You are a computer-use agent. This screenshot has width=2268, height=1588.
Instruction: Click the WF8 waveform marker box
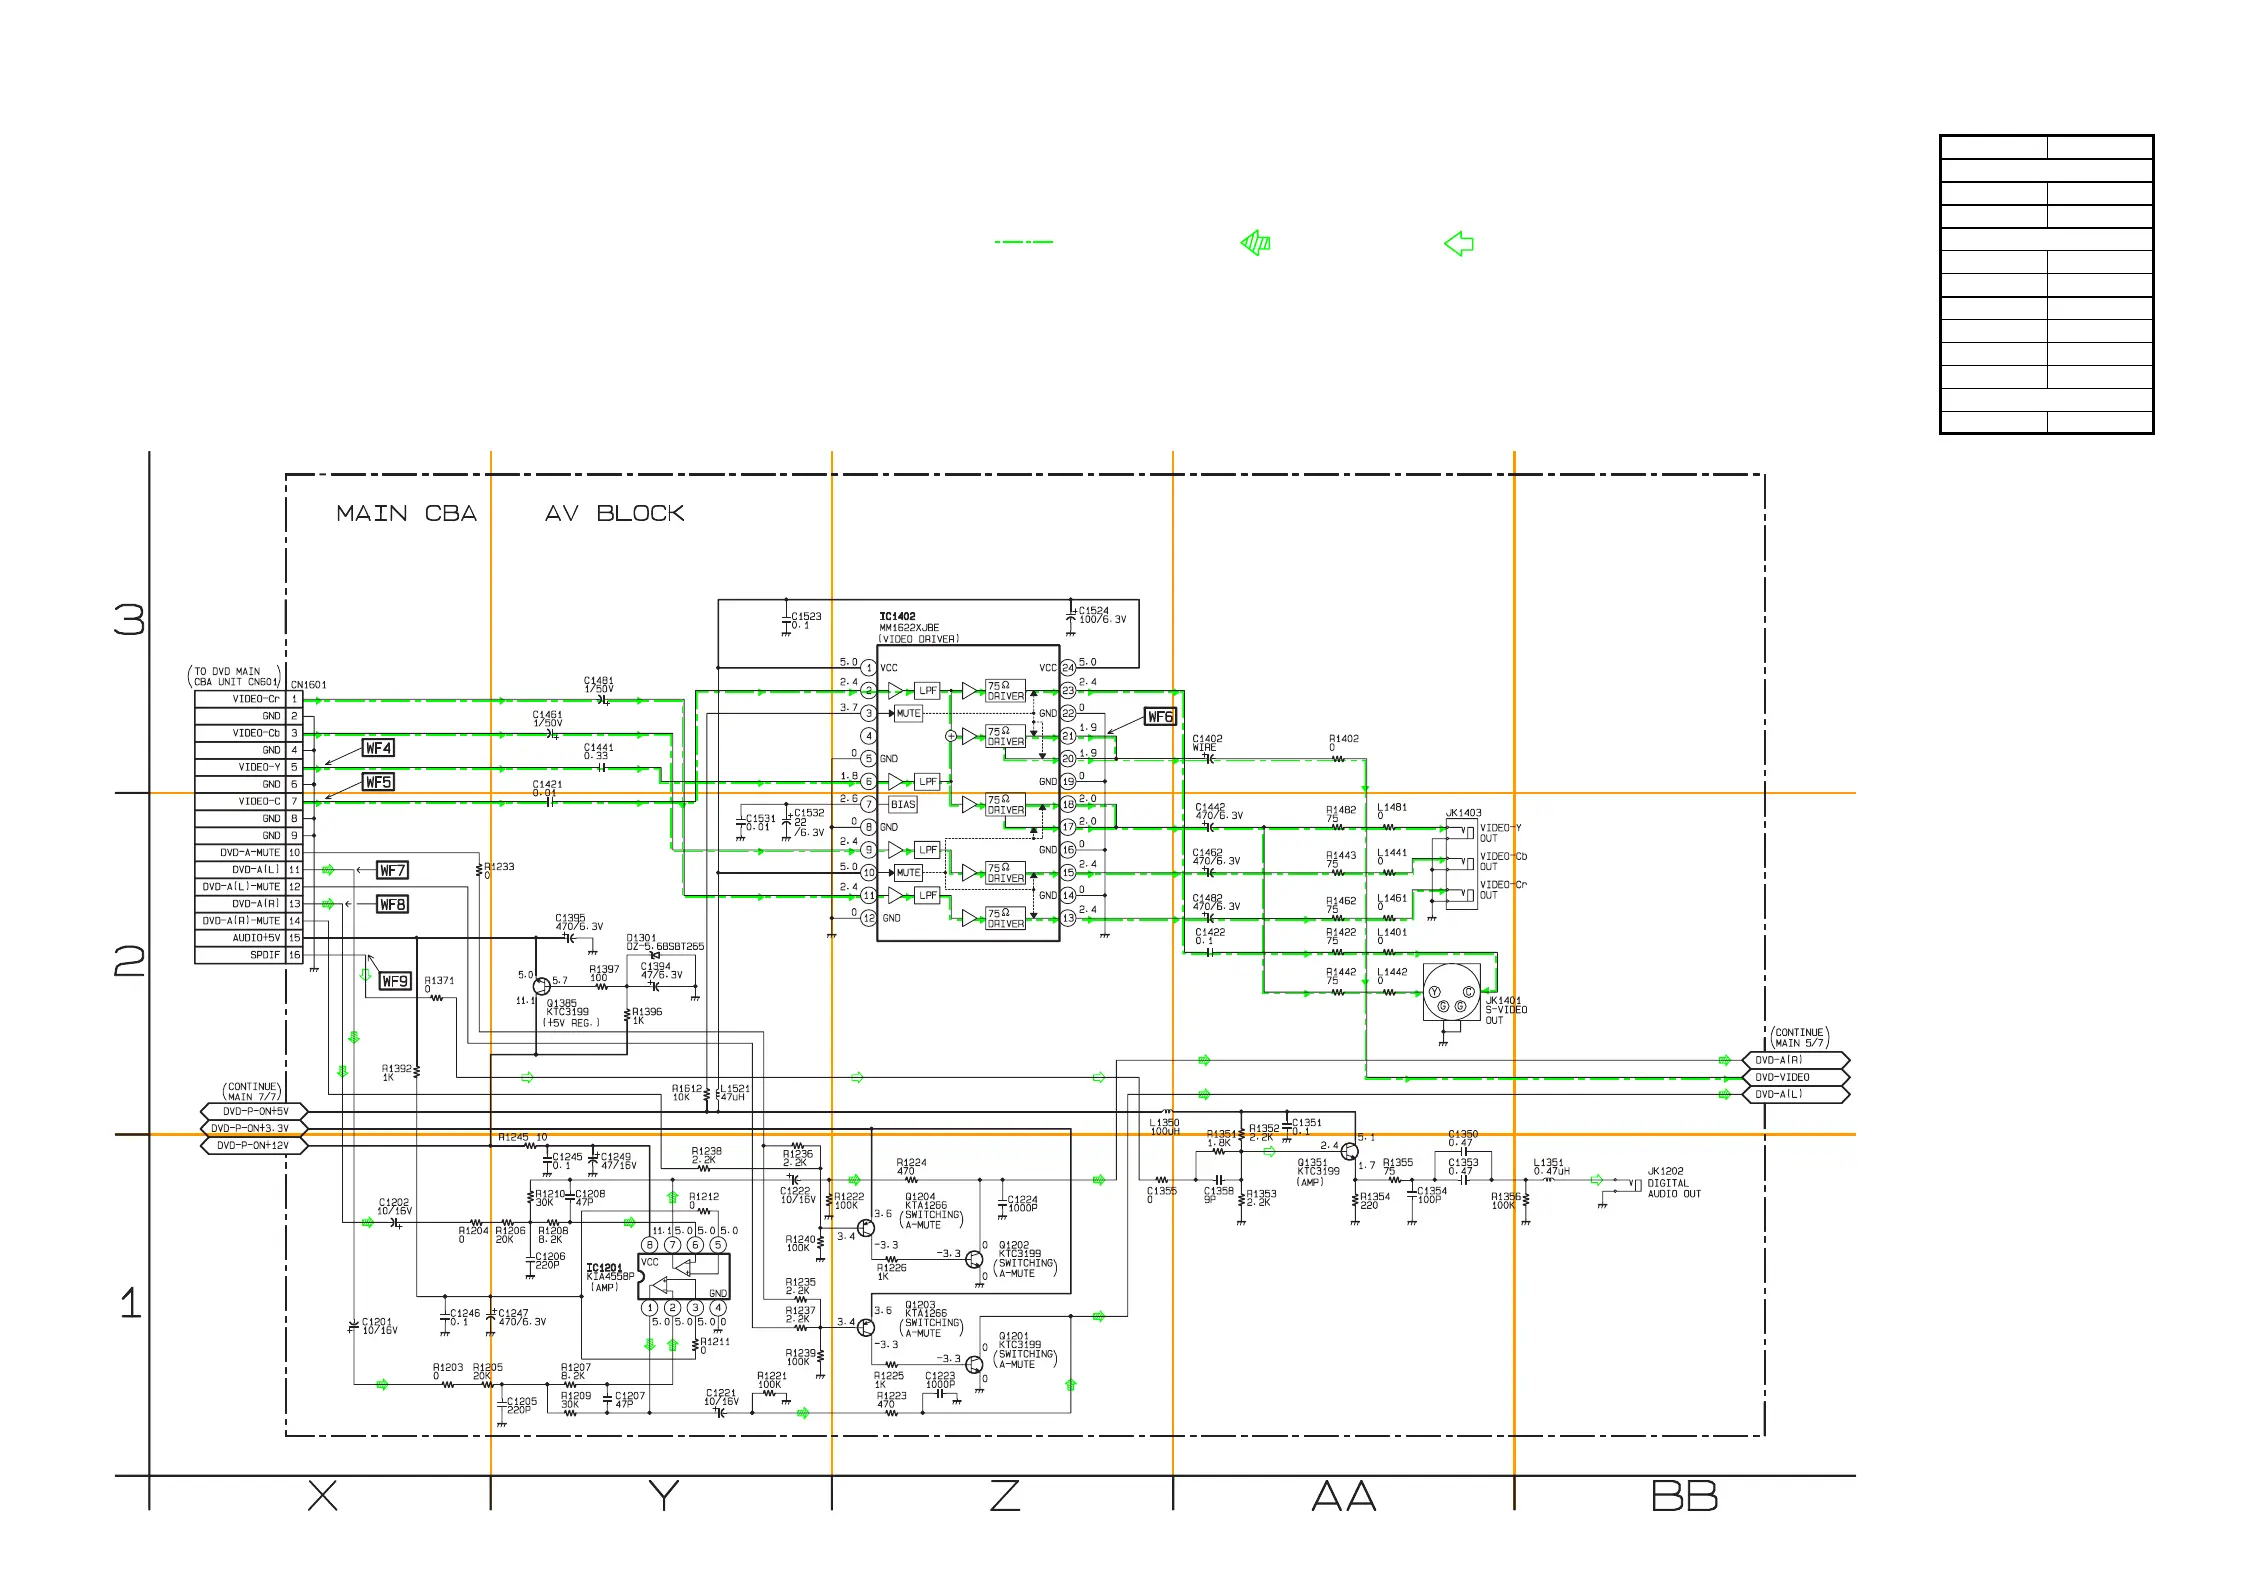point(392,905)
